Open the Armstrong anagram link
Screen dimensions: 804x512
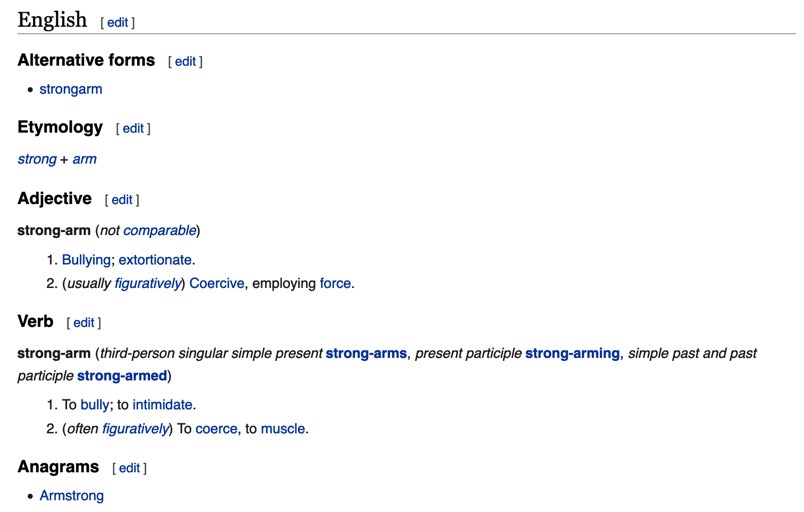72,496
